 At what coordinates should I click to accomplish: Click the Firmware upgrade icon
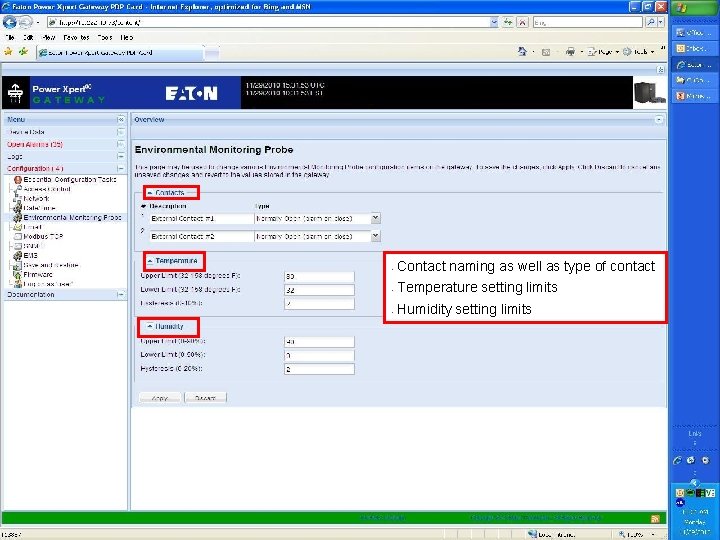coord(18,275)
